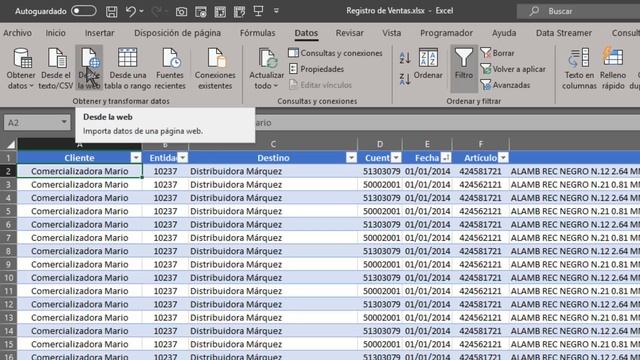Toggle the Autoguardado switch
640x360 pixels.
pos(84,11)
